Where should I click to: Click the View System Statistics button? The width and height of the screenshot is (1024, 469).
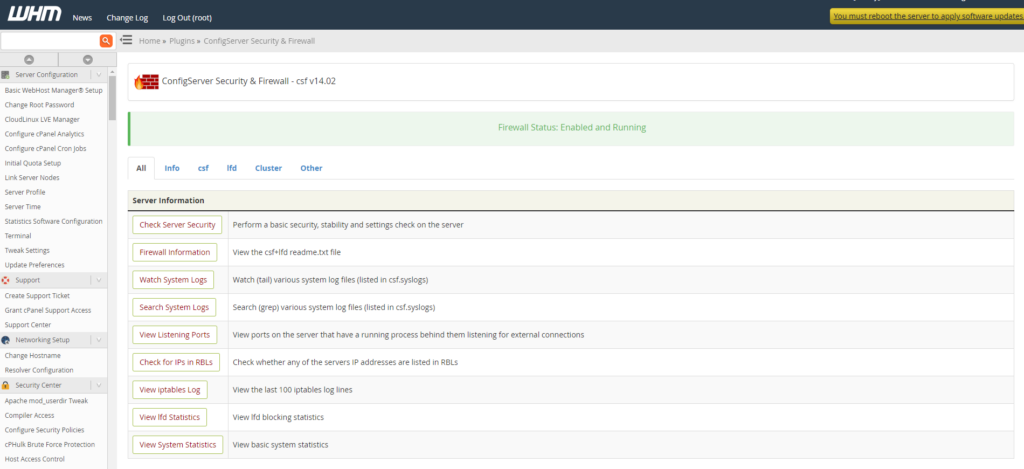coord(178,445)
